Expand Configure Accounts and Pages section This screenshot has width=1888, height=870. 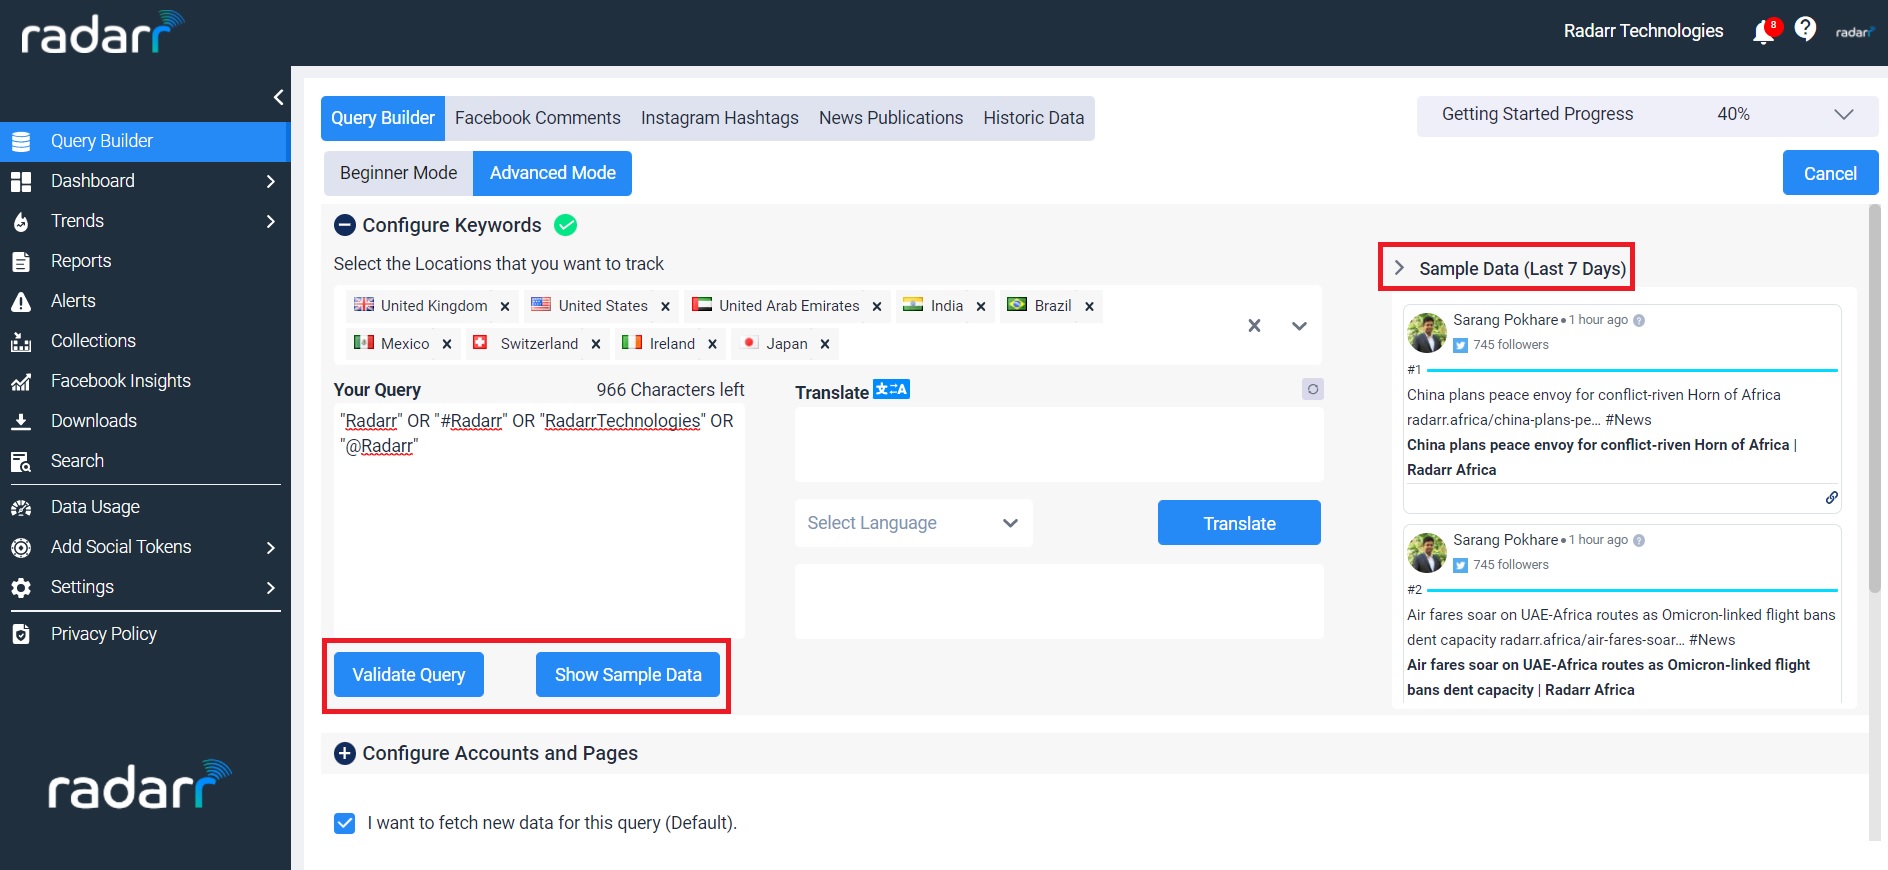(345, 754)
